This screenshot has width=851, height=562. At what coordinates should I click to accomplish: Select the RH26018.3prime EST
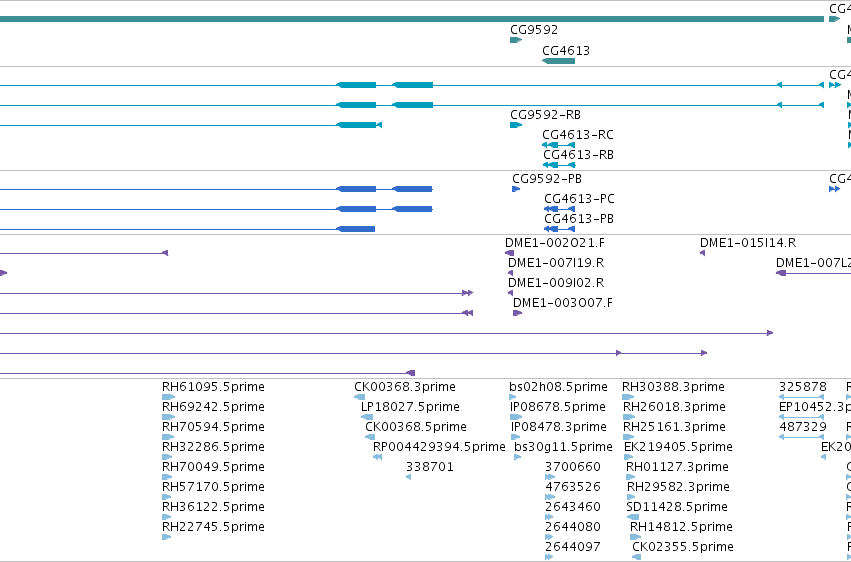(x=629, y=417)
